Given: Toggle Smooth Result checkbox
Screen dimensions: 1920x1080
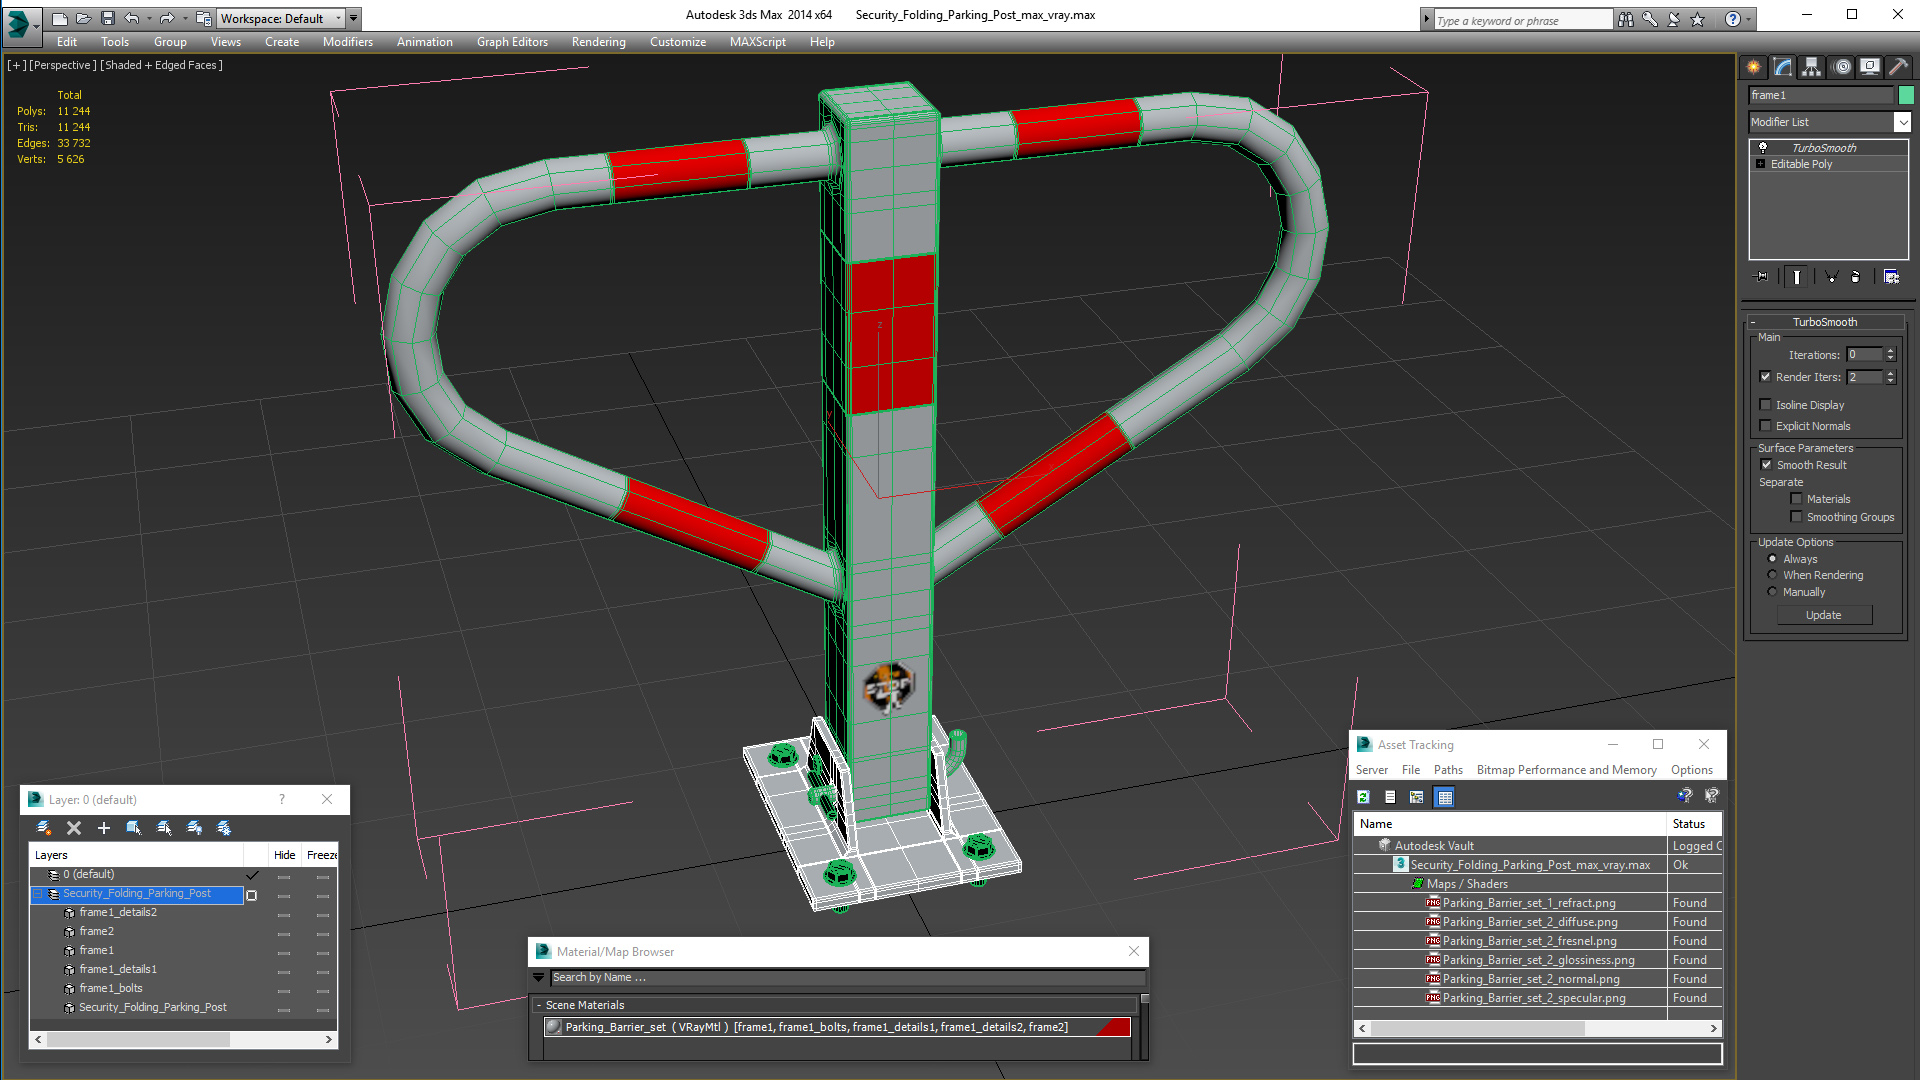Looking at the screenshot, I should pos(1766,465).
